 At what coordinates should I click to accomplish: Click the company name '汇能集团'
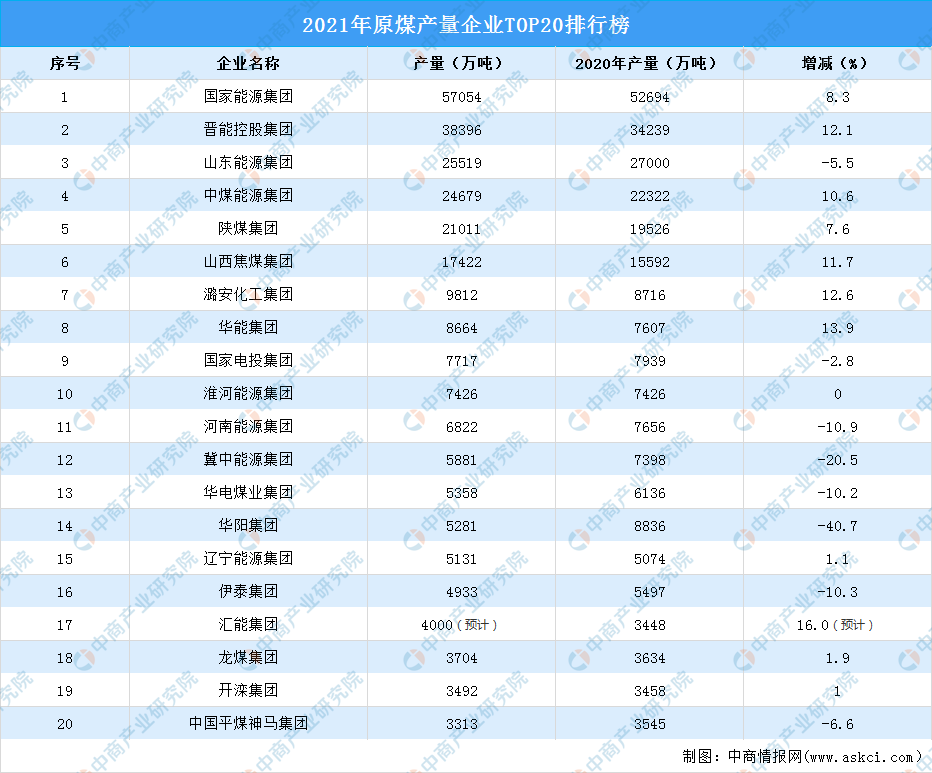(248, 624)
